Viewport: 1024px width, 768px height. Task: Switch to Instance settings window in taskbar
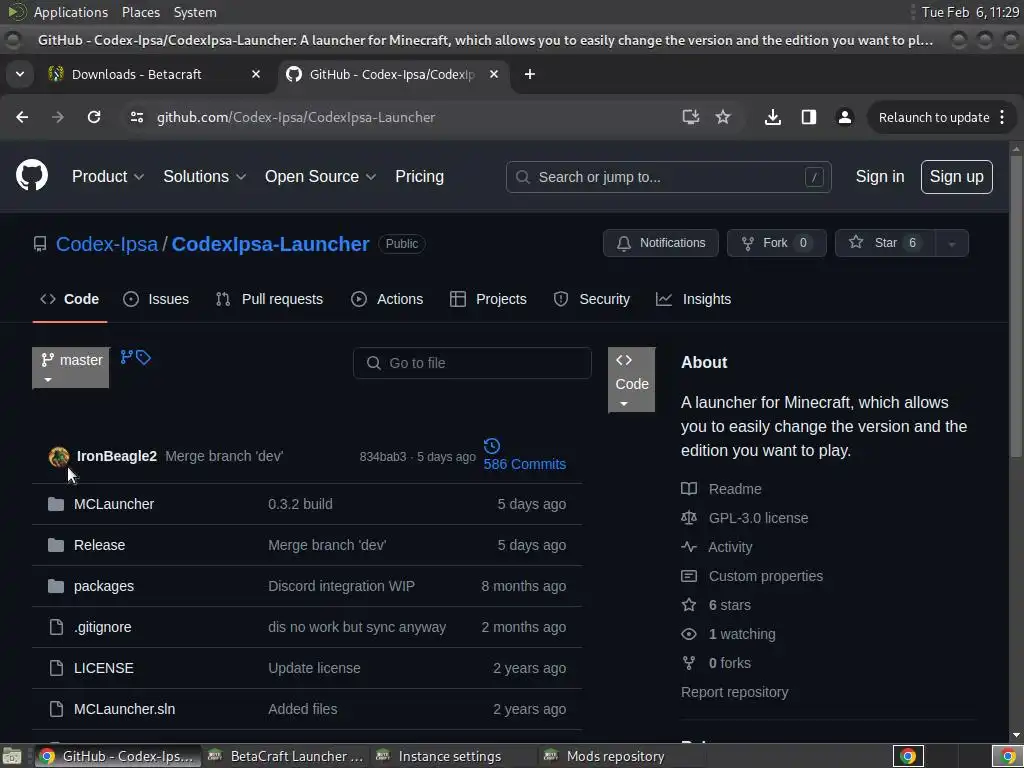(449, 756)
